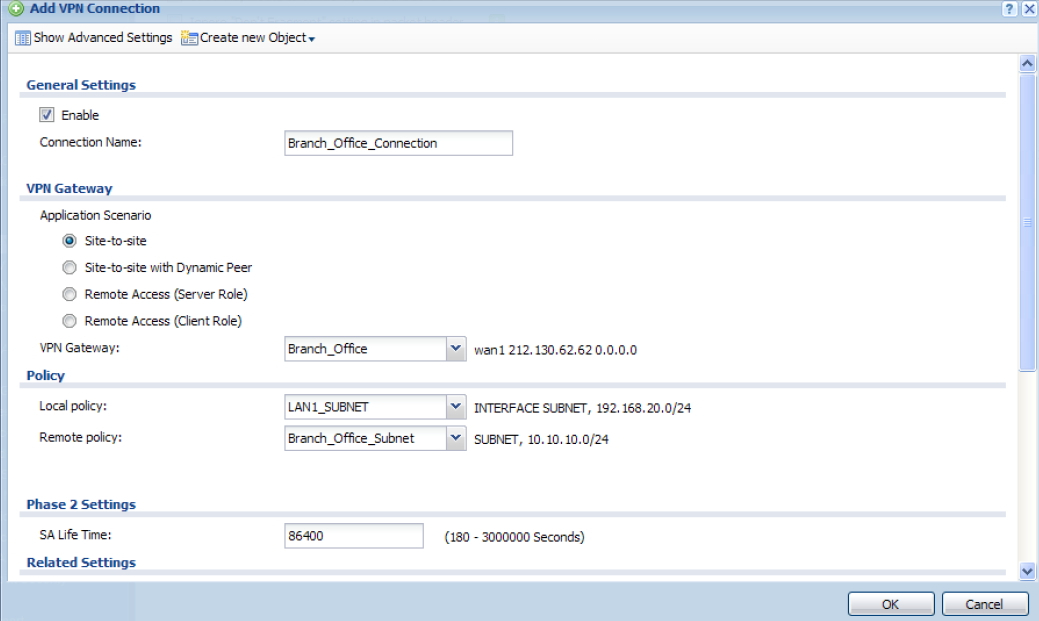Image resolution: width=1039 pixels, height=621 pixels.
Task: Click the INTERFACE SUBNET, 192.168.20.0/24 text
Action: pyautogui.click(x=582, y=408)
